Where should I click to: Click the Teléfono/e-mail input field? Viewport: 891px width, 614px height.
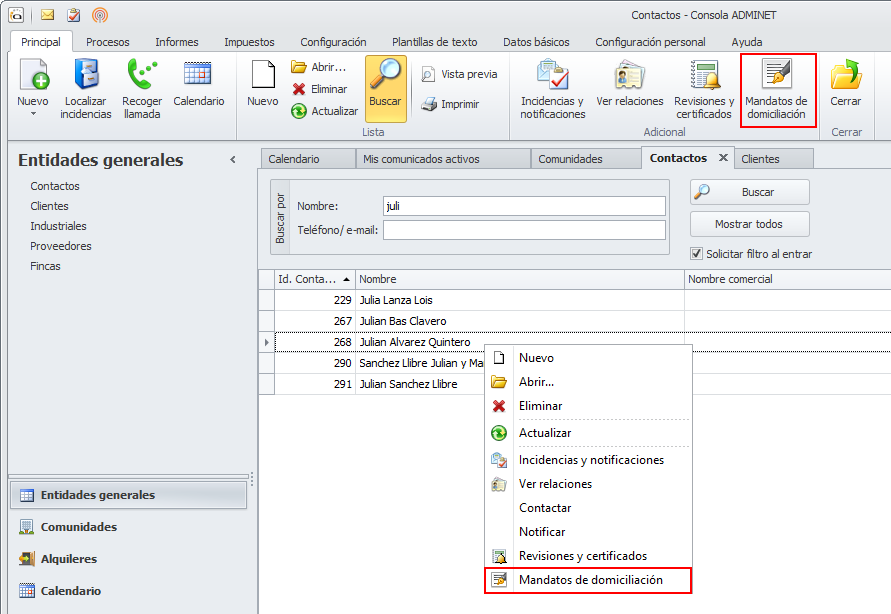tap(523, 230)
